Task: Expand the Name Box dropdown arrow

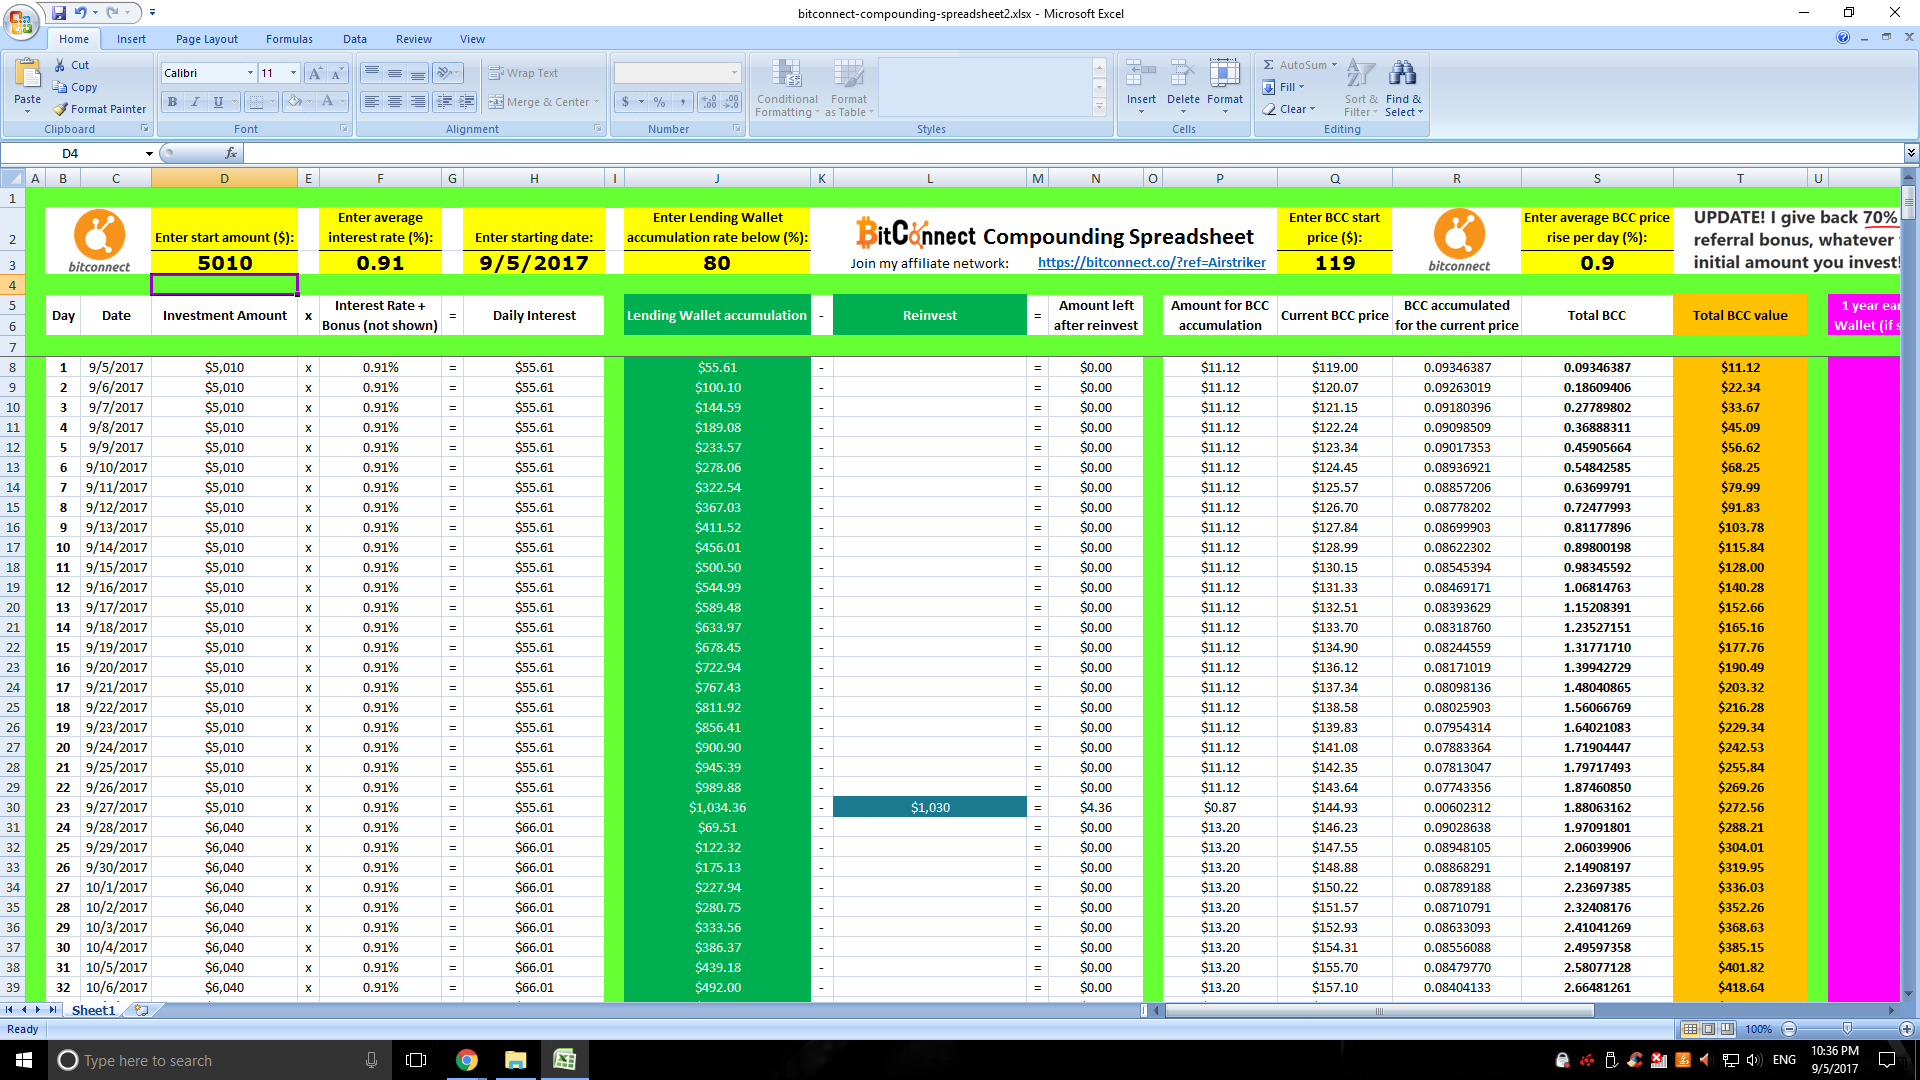Action: [x=149, y=153]
